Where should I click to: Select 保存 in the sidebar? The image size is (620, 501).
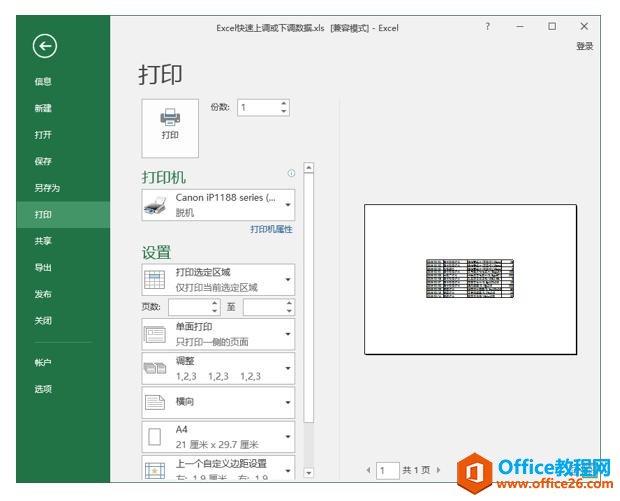coord(43,161)
